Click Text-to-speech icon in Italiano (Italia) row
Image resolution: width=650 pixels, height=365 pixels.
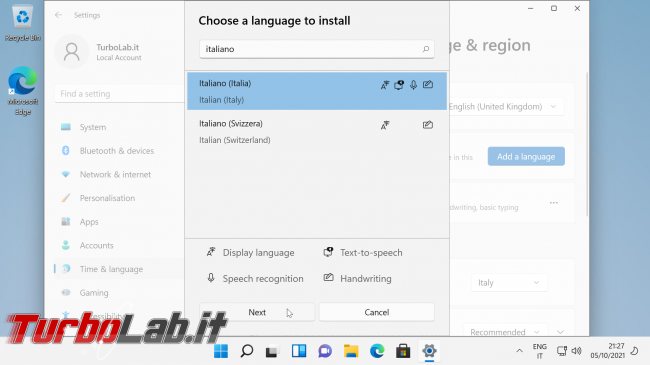pyautogui.click(x=399, y=85)
